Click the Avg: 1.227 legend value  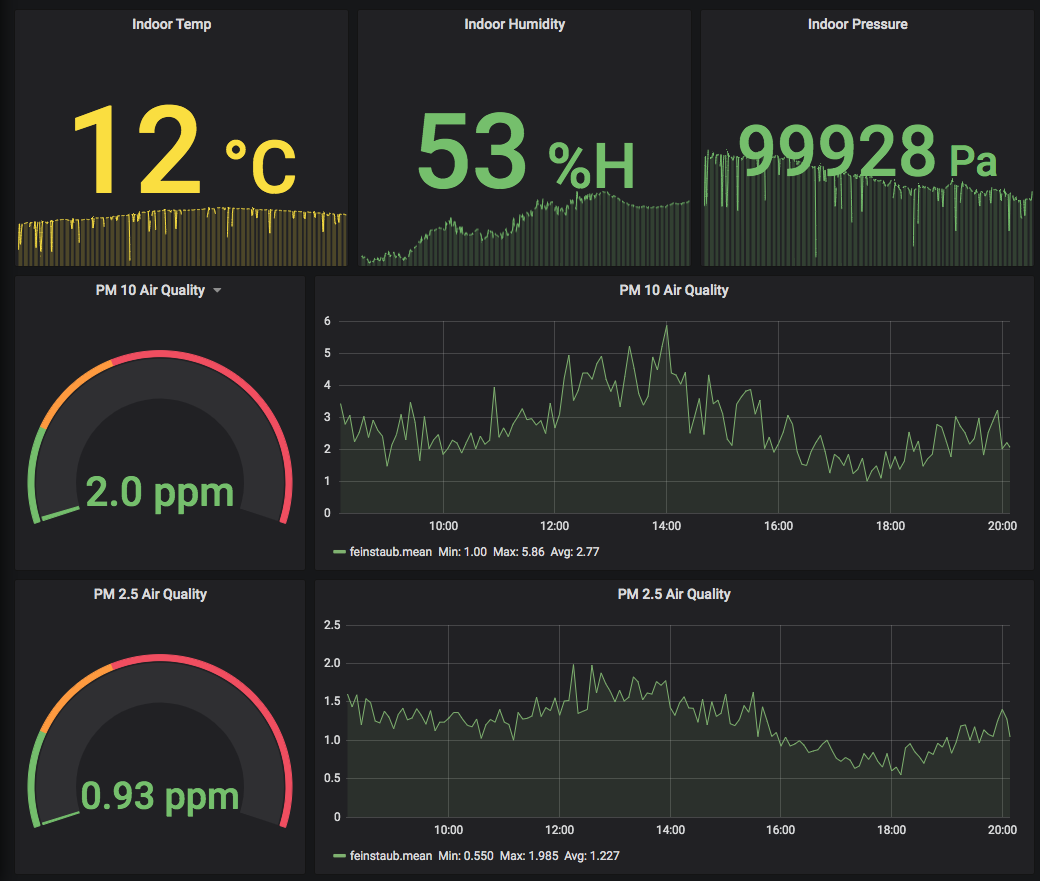592,856
